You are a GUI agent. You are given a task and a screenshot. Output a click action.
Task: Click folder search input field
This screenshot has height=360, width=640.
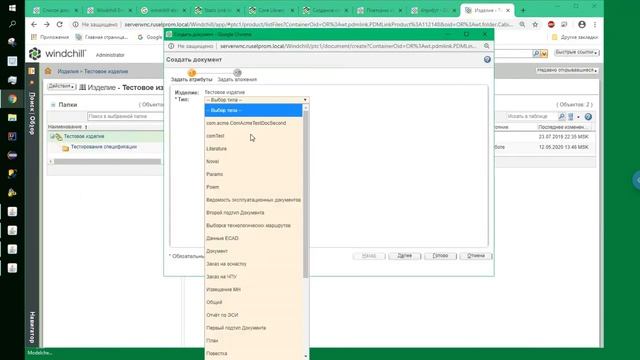click(124, 116)
